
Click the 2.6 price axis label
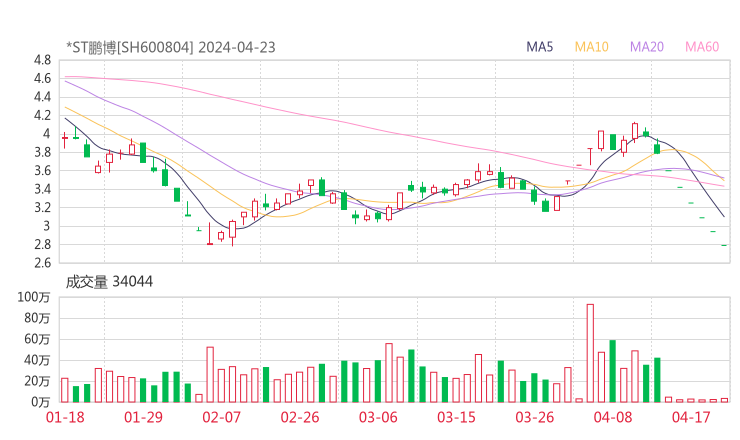[x=42, y=263]
